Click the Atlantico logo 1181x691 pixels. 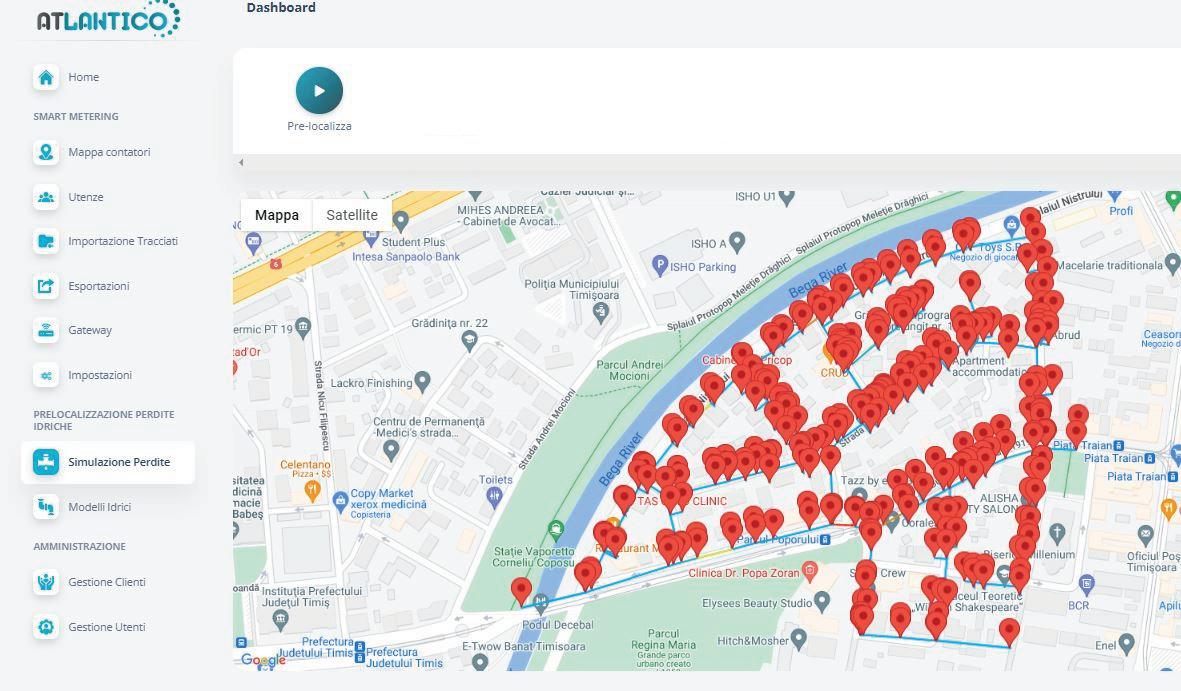coord(108,19)
